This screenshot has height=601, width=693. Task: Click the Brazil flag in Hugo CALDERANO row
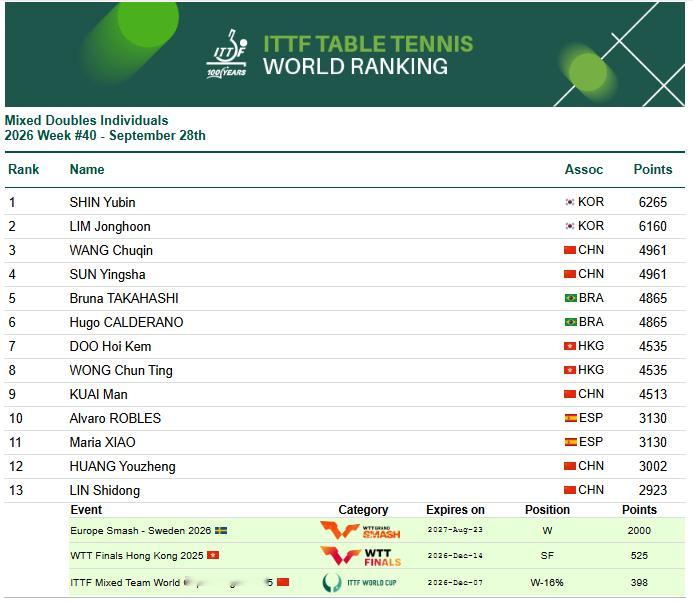coord(571,322)
